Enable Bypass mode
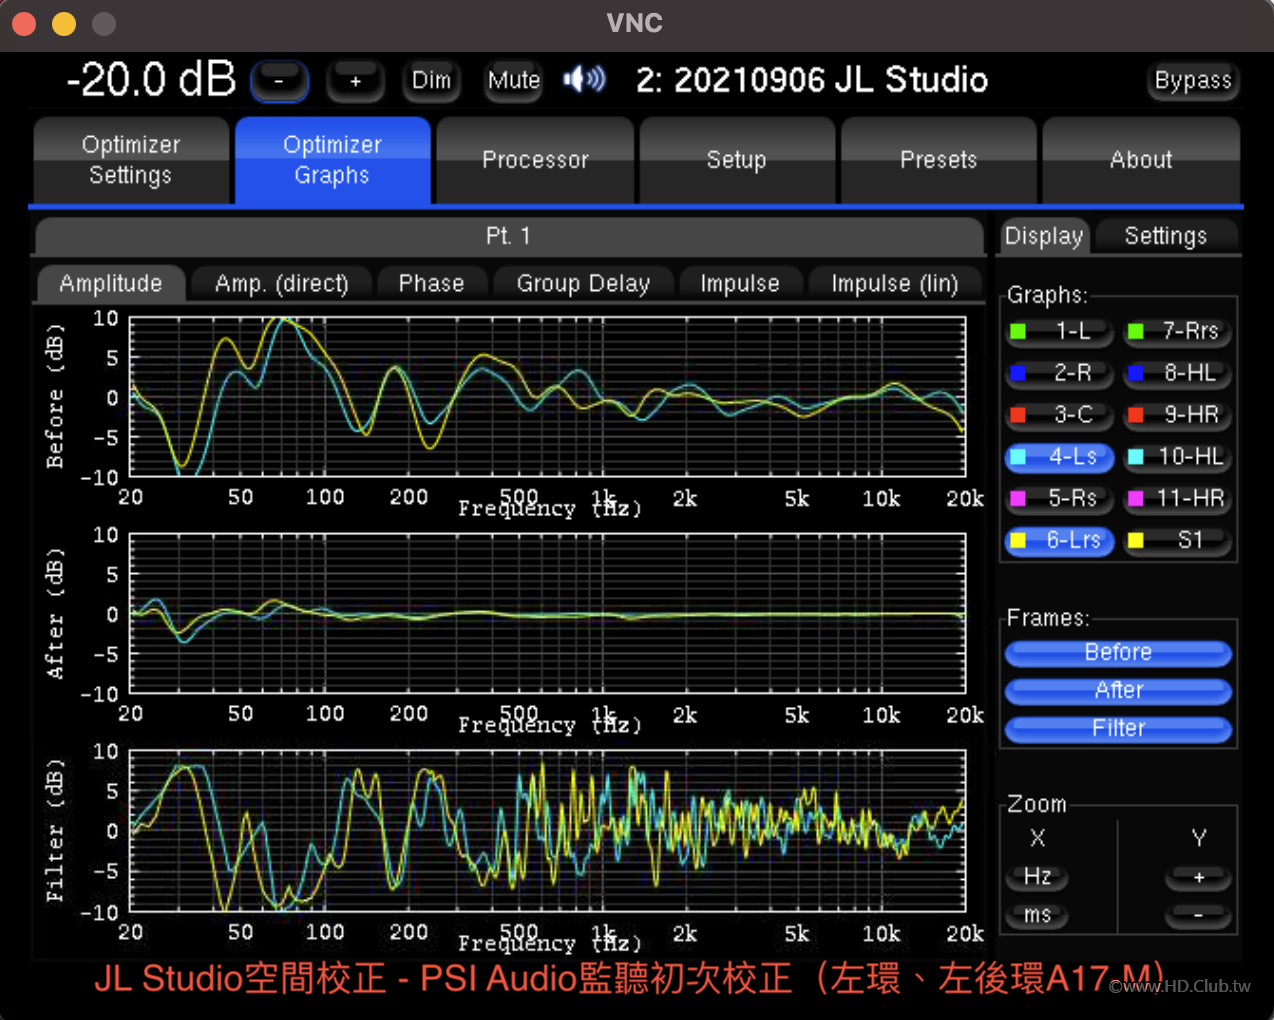This screenshot has width=1274, height=1020. click(x=1192, y=81)
